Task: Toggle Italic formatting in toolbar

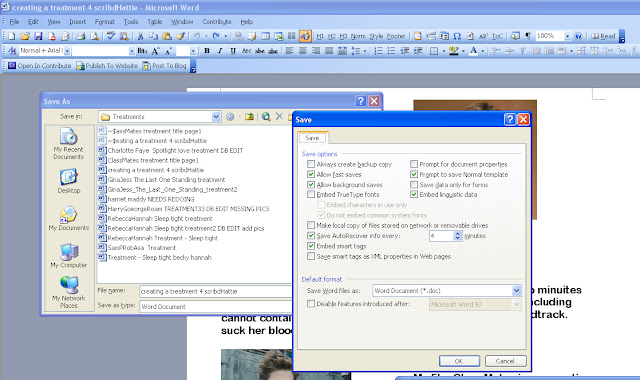Action: click(x=220, y=51)
